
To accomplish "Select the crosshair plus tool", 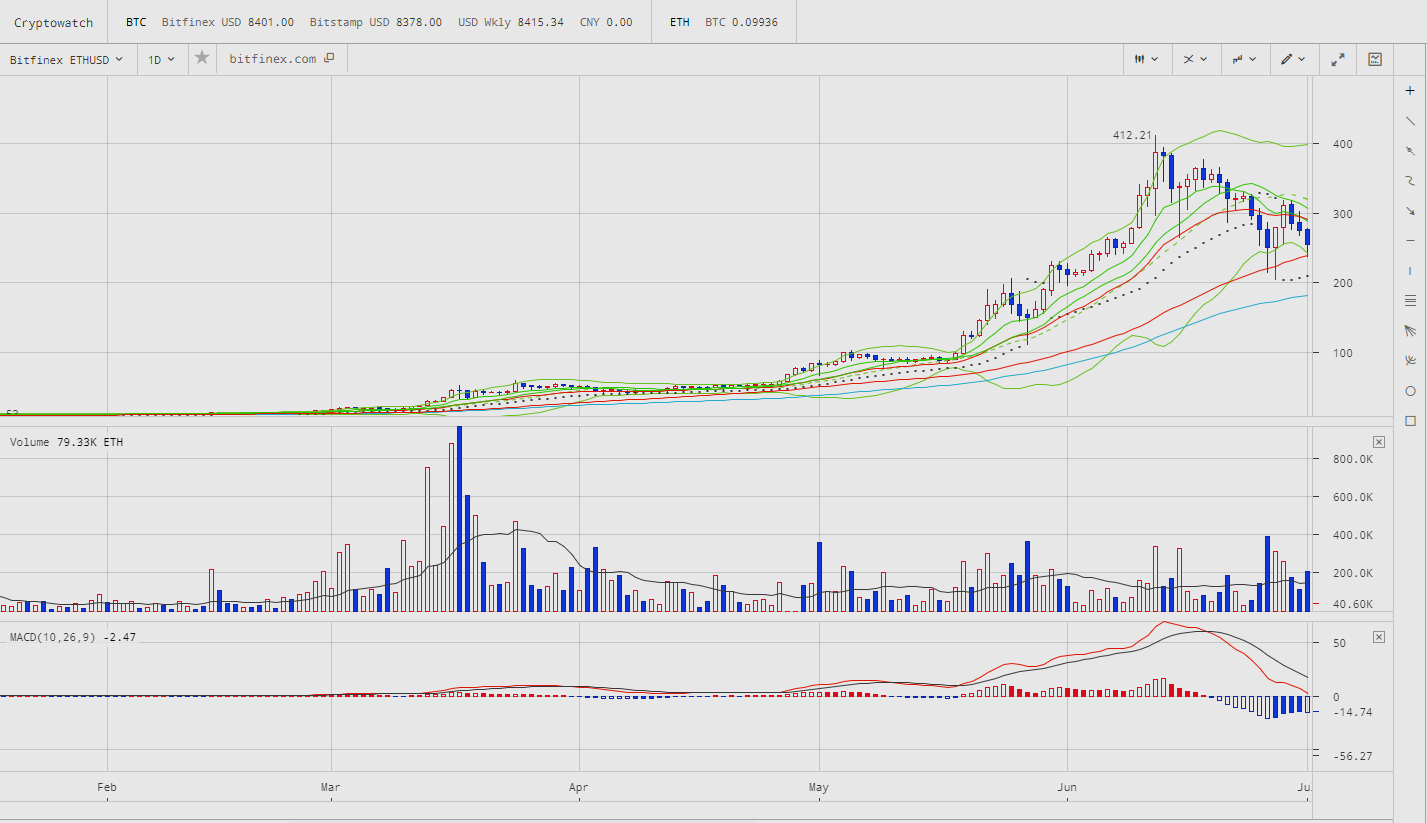I will 1410,90.
